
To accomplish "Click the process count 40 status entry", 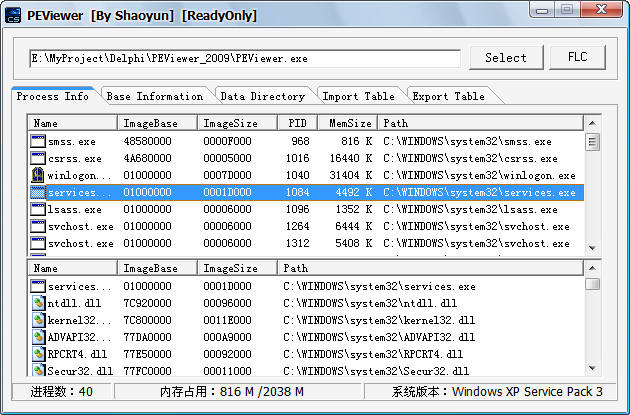I will (x=62, y=391).
